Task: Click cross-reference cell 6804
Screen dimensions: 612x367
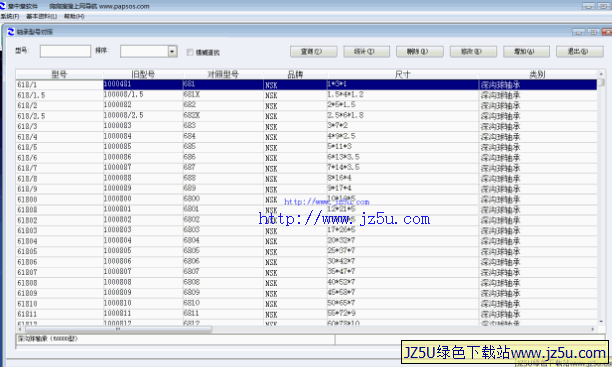Action: (x=223, y=241)
